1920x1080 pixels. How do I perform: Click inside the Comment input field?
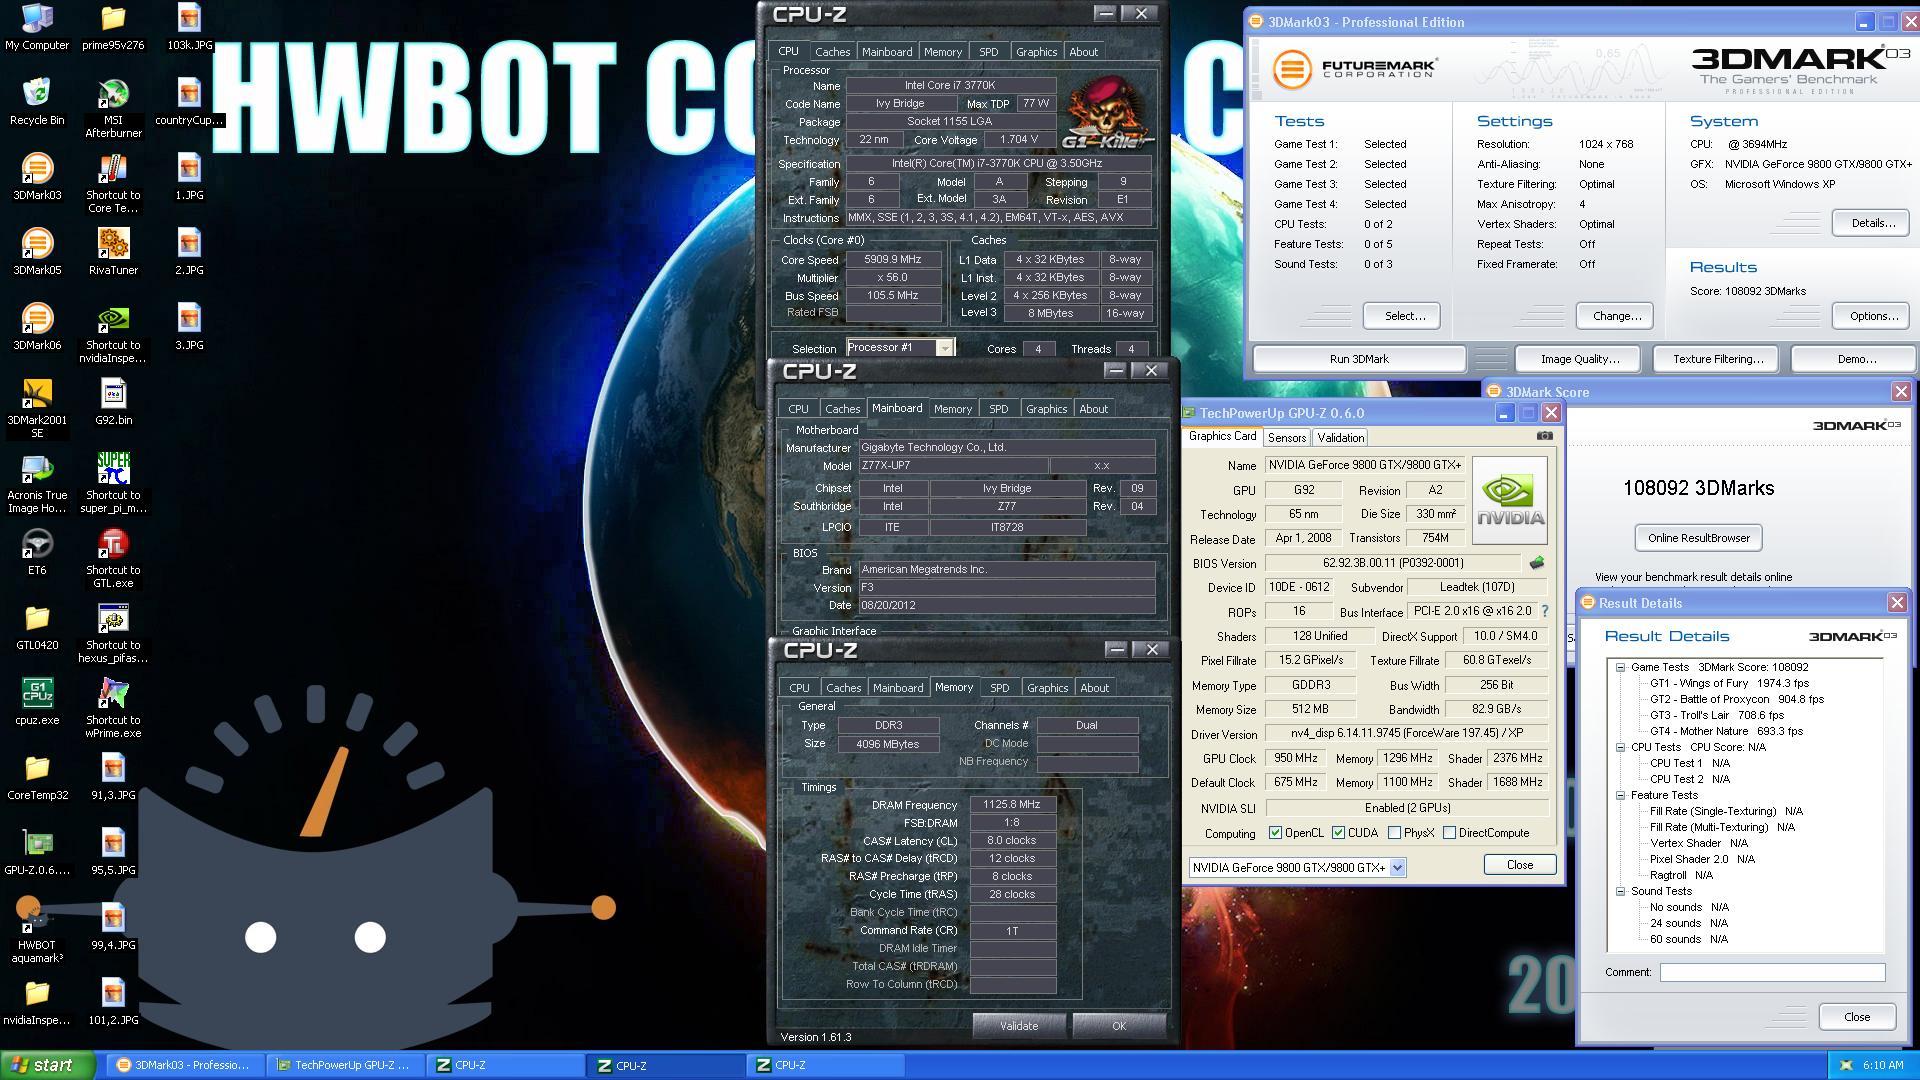point(1772,972)
